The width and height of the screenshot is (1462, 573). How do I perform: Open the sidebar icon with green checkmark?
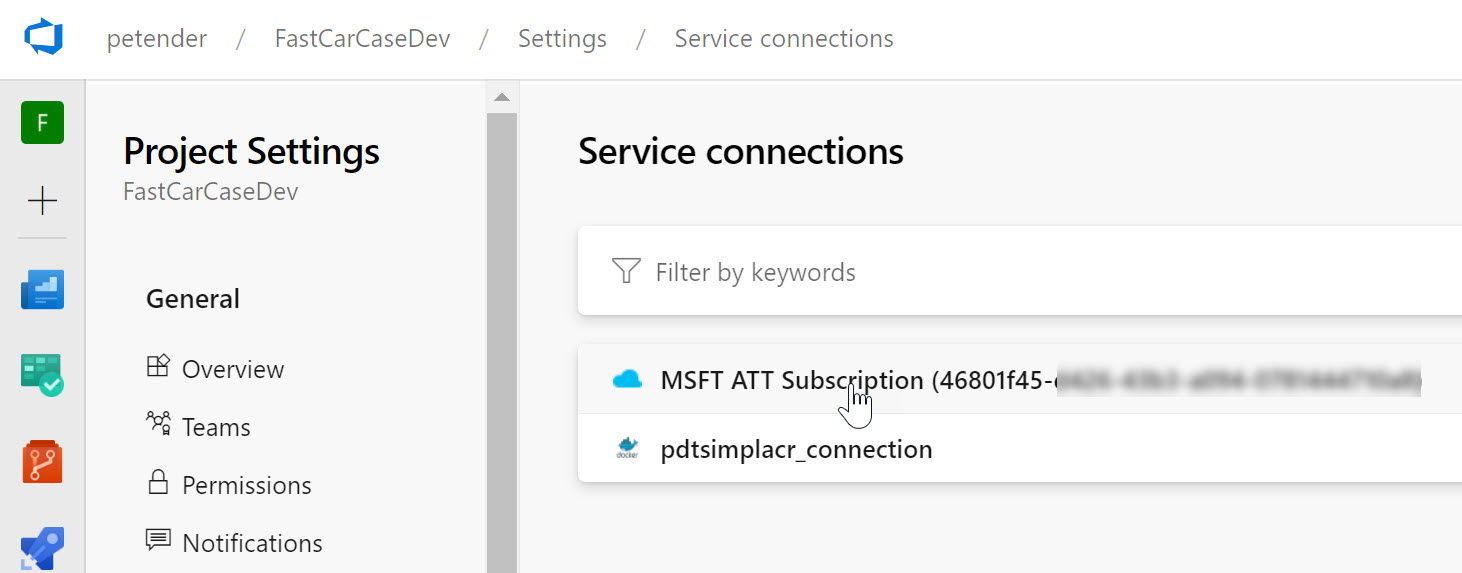(x=43, y=375)
